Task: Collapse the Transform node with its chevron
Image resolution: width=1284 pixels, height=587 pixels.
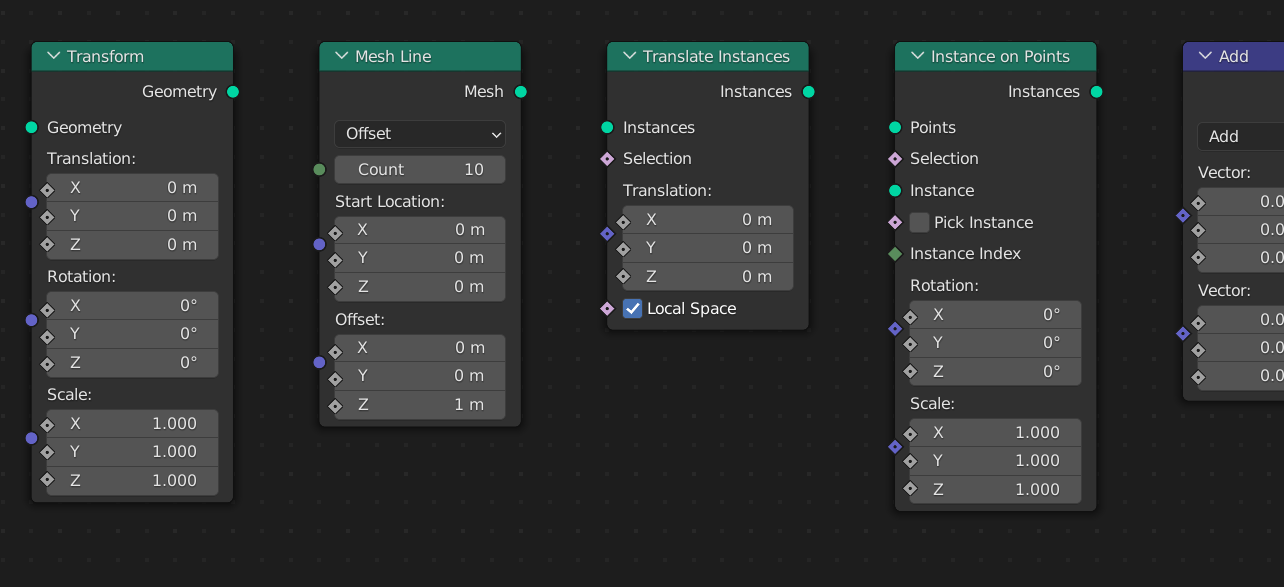Action: pyautogui.click(x=54, y=57)
